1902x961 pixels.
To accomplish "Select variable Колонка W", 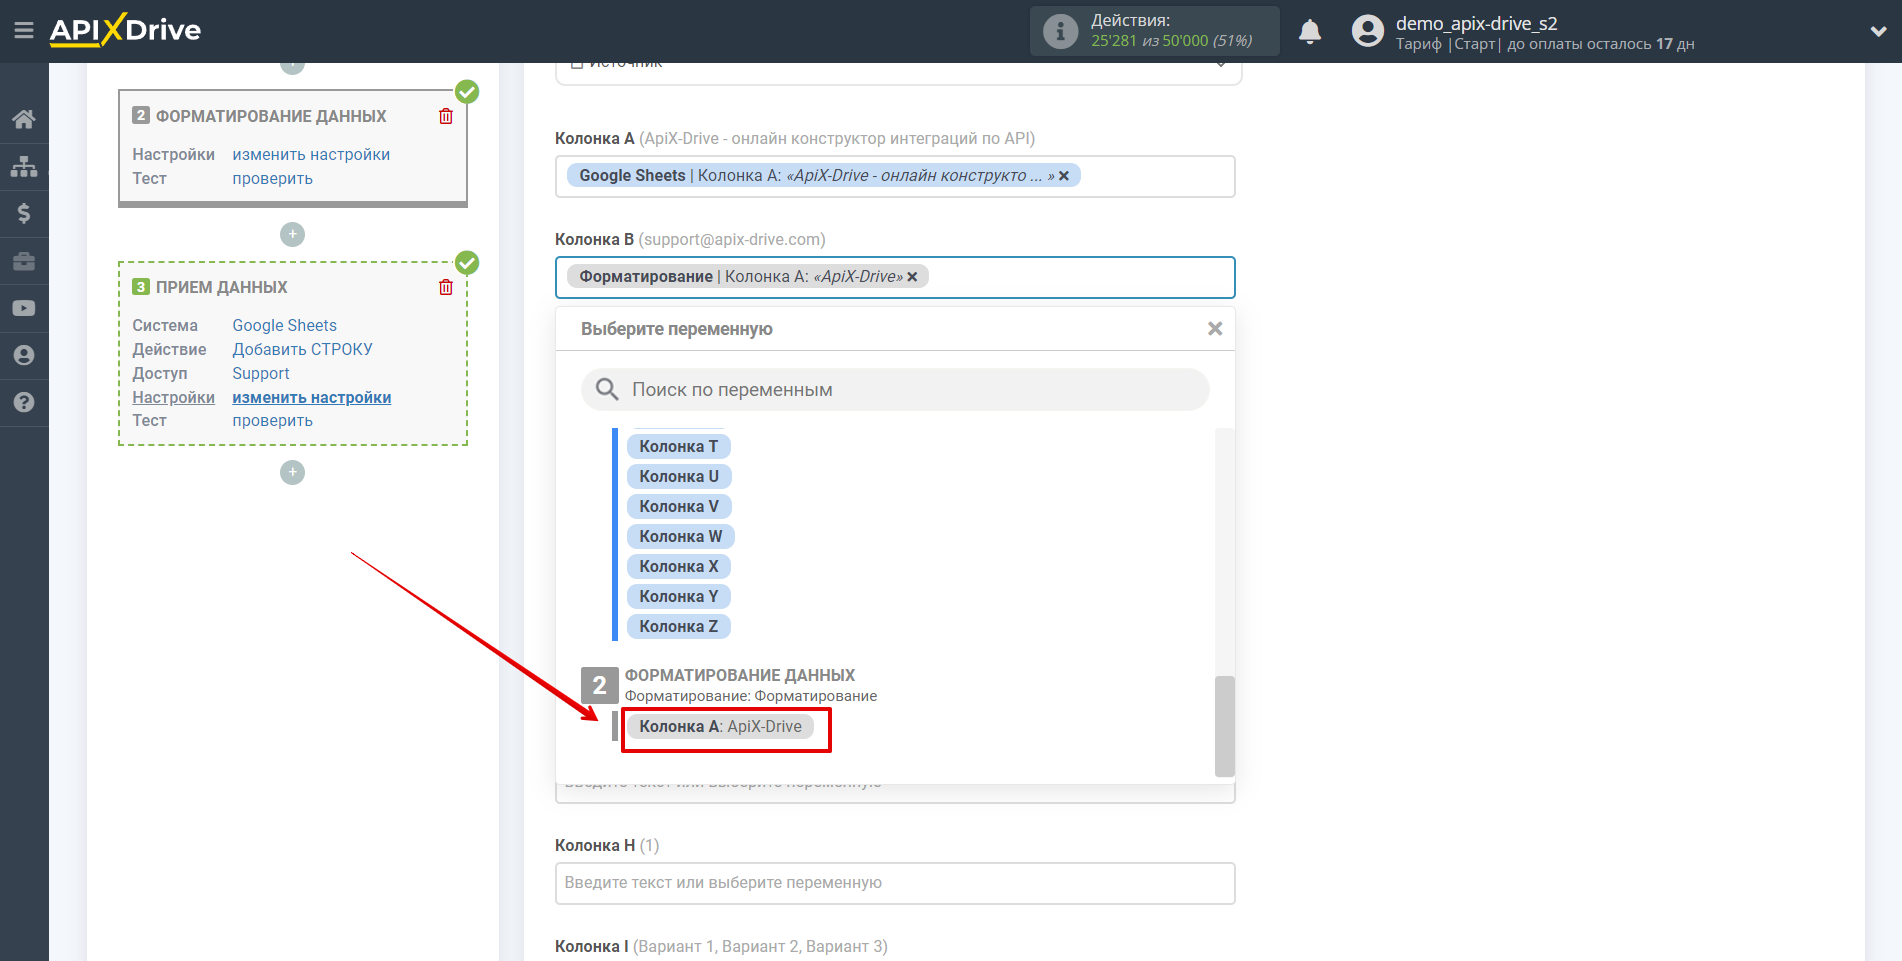I will coord(681,536).
